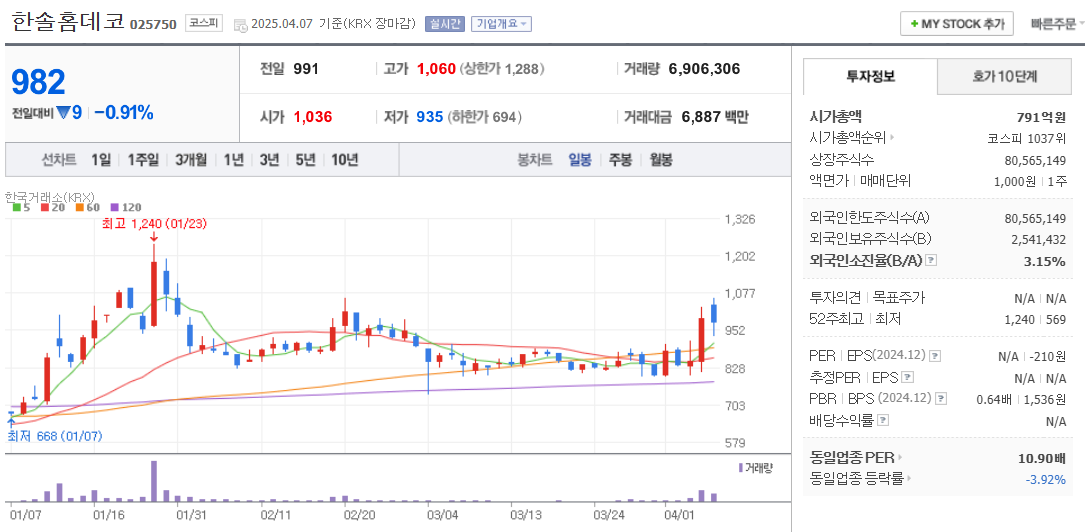Click the arrow next to 동일업종 PER
The image size is (1090, 532).
(x=899, y=458)
